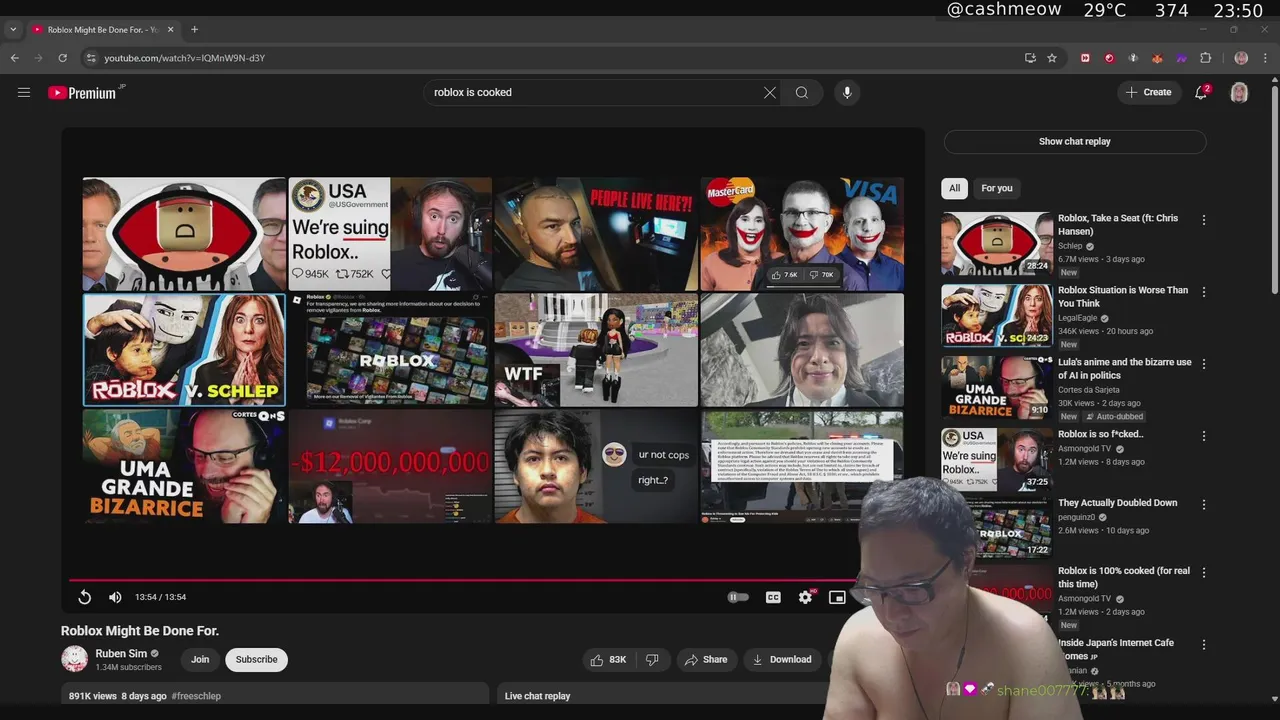The width and height of the screenshot is (1280, 720).
Task: Open options for 'Inside Japan's Internet Cafe' video
Action: [x=1204, y=644]
